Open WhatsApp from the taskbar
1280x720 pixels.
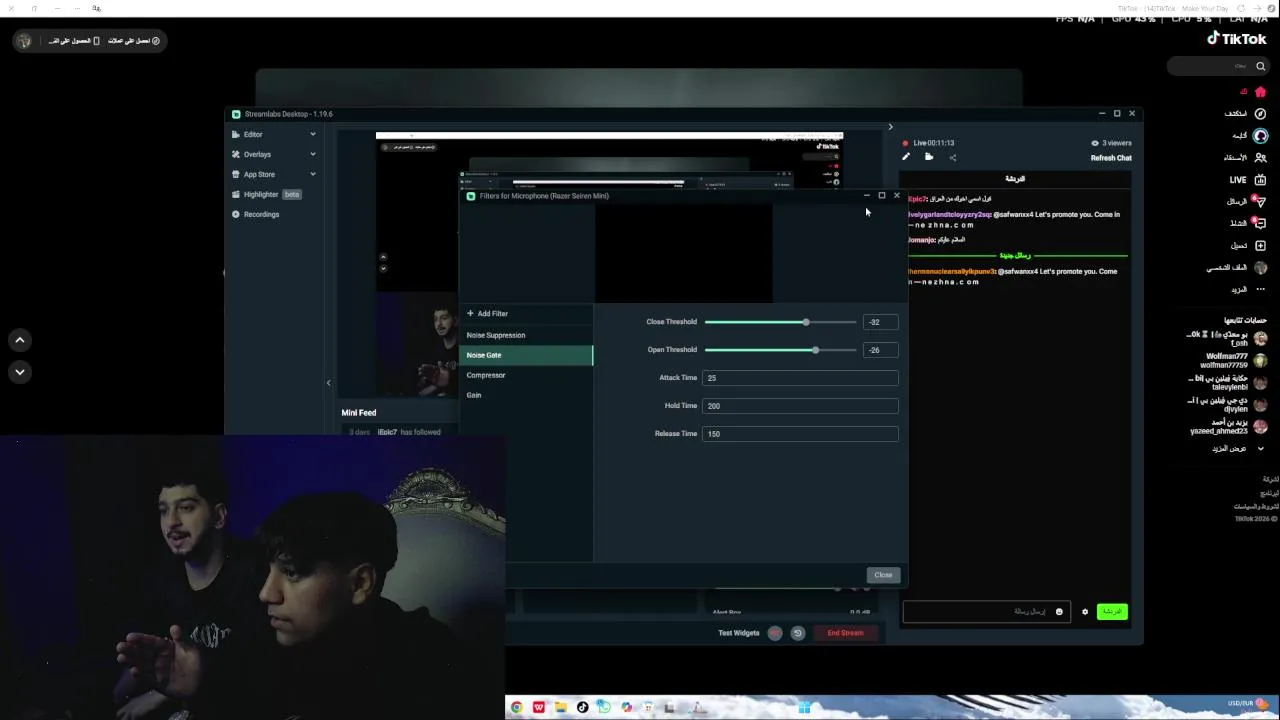604,707
